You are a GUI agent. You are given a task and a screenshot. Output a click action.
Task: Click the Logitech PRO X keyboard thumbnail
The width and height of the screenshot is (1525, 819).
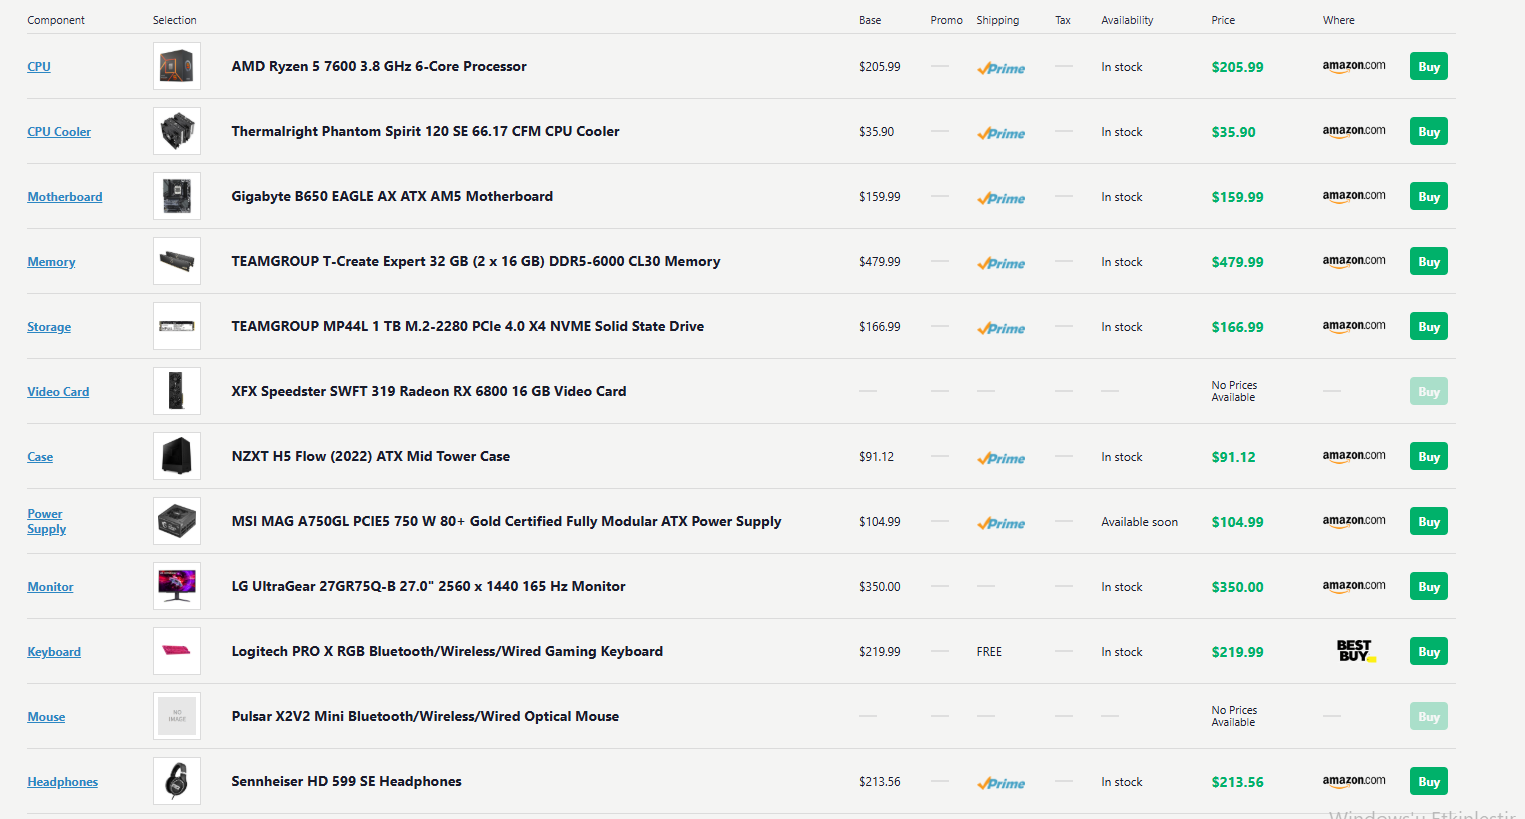click(177, 651)
